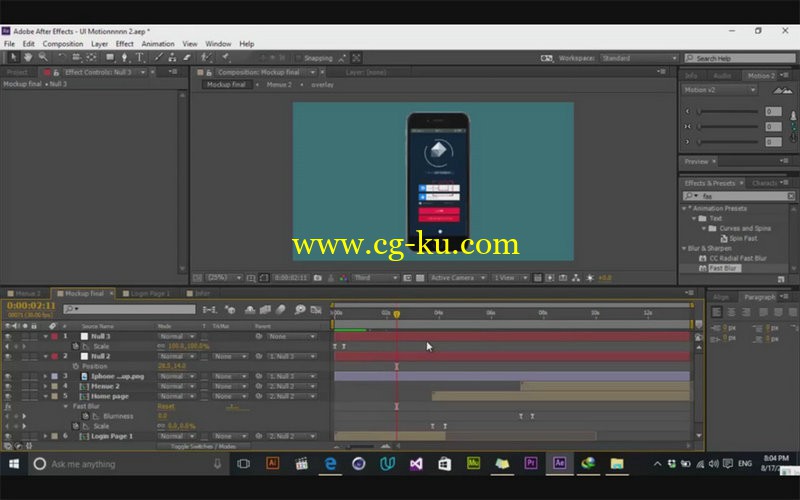Screen dimensions: 800x500
Task: Open the Effect menu
Action: tap(124, 44)
